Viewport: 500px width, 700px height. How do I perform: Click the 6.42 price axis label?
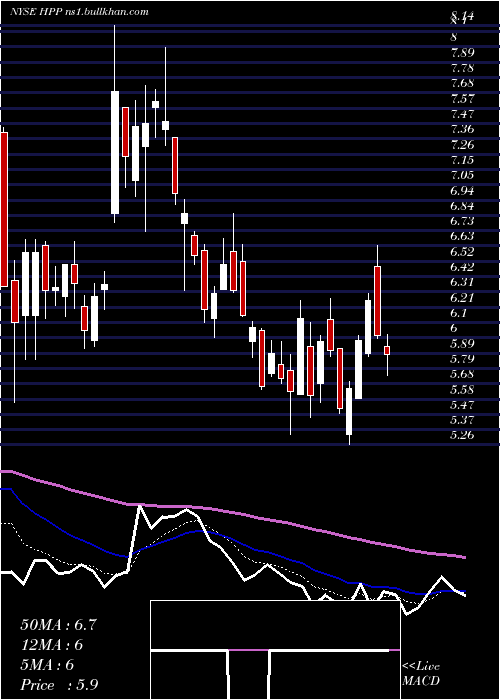coord(462,267)
